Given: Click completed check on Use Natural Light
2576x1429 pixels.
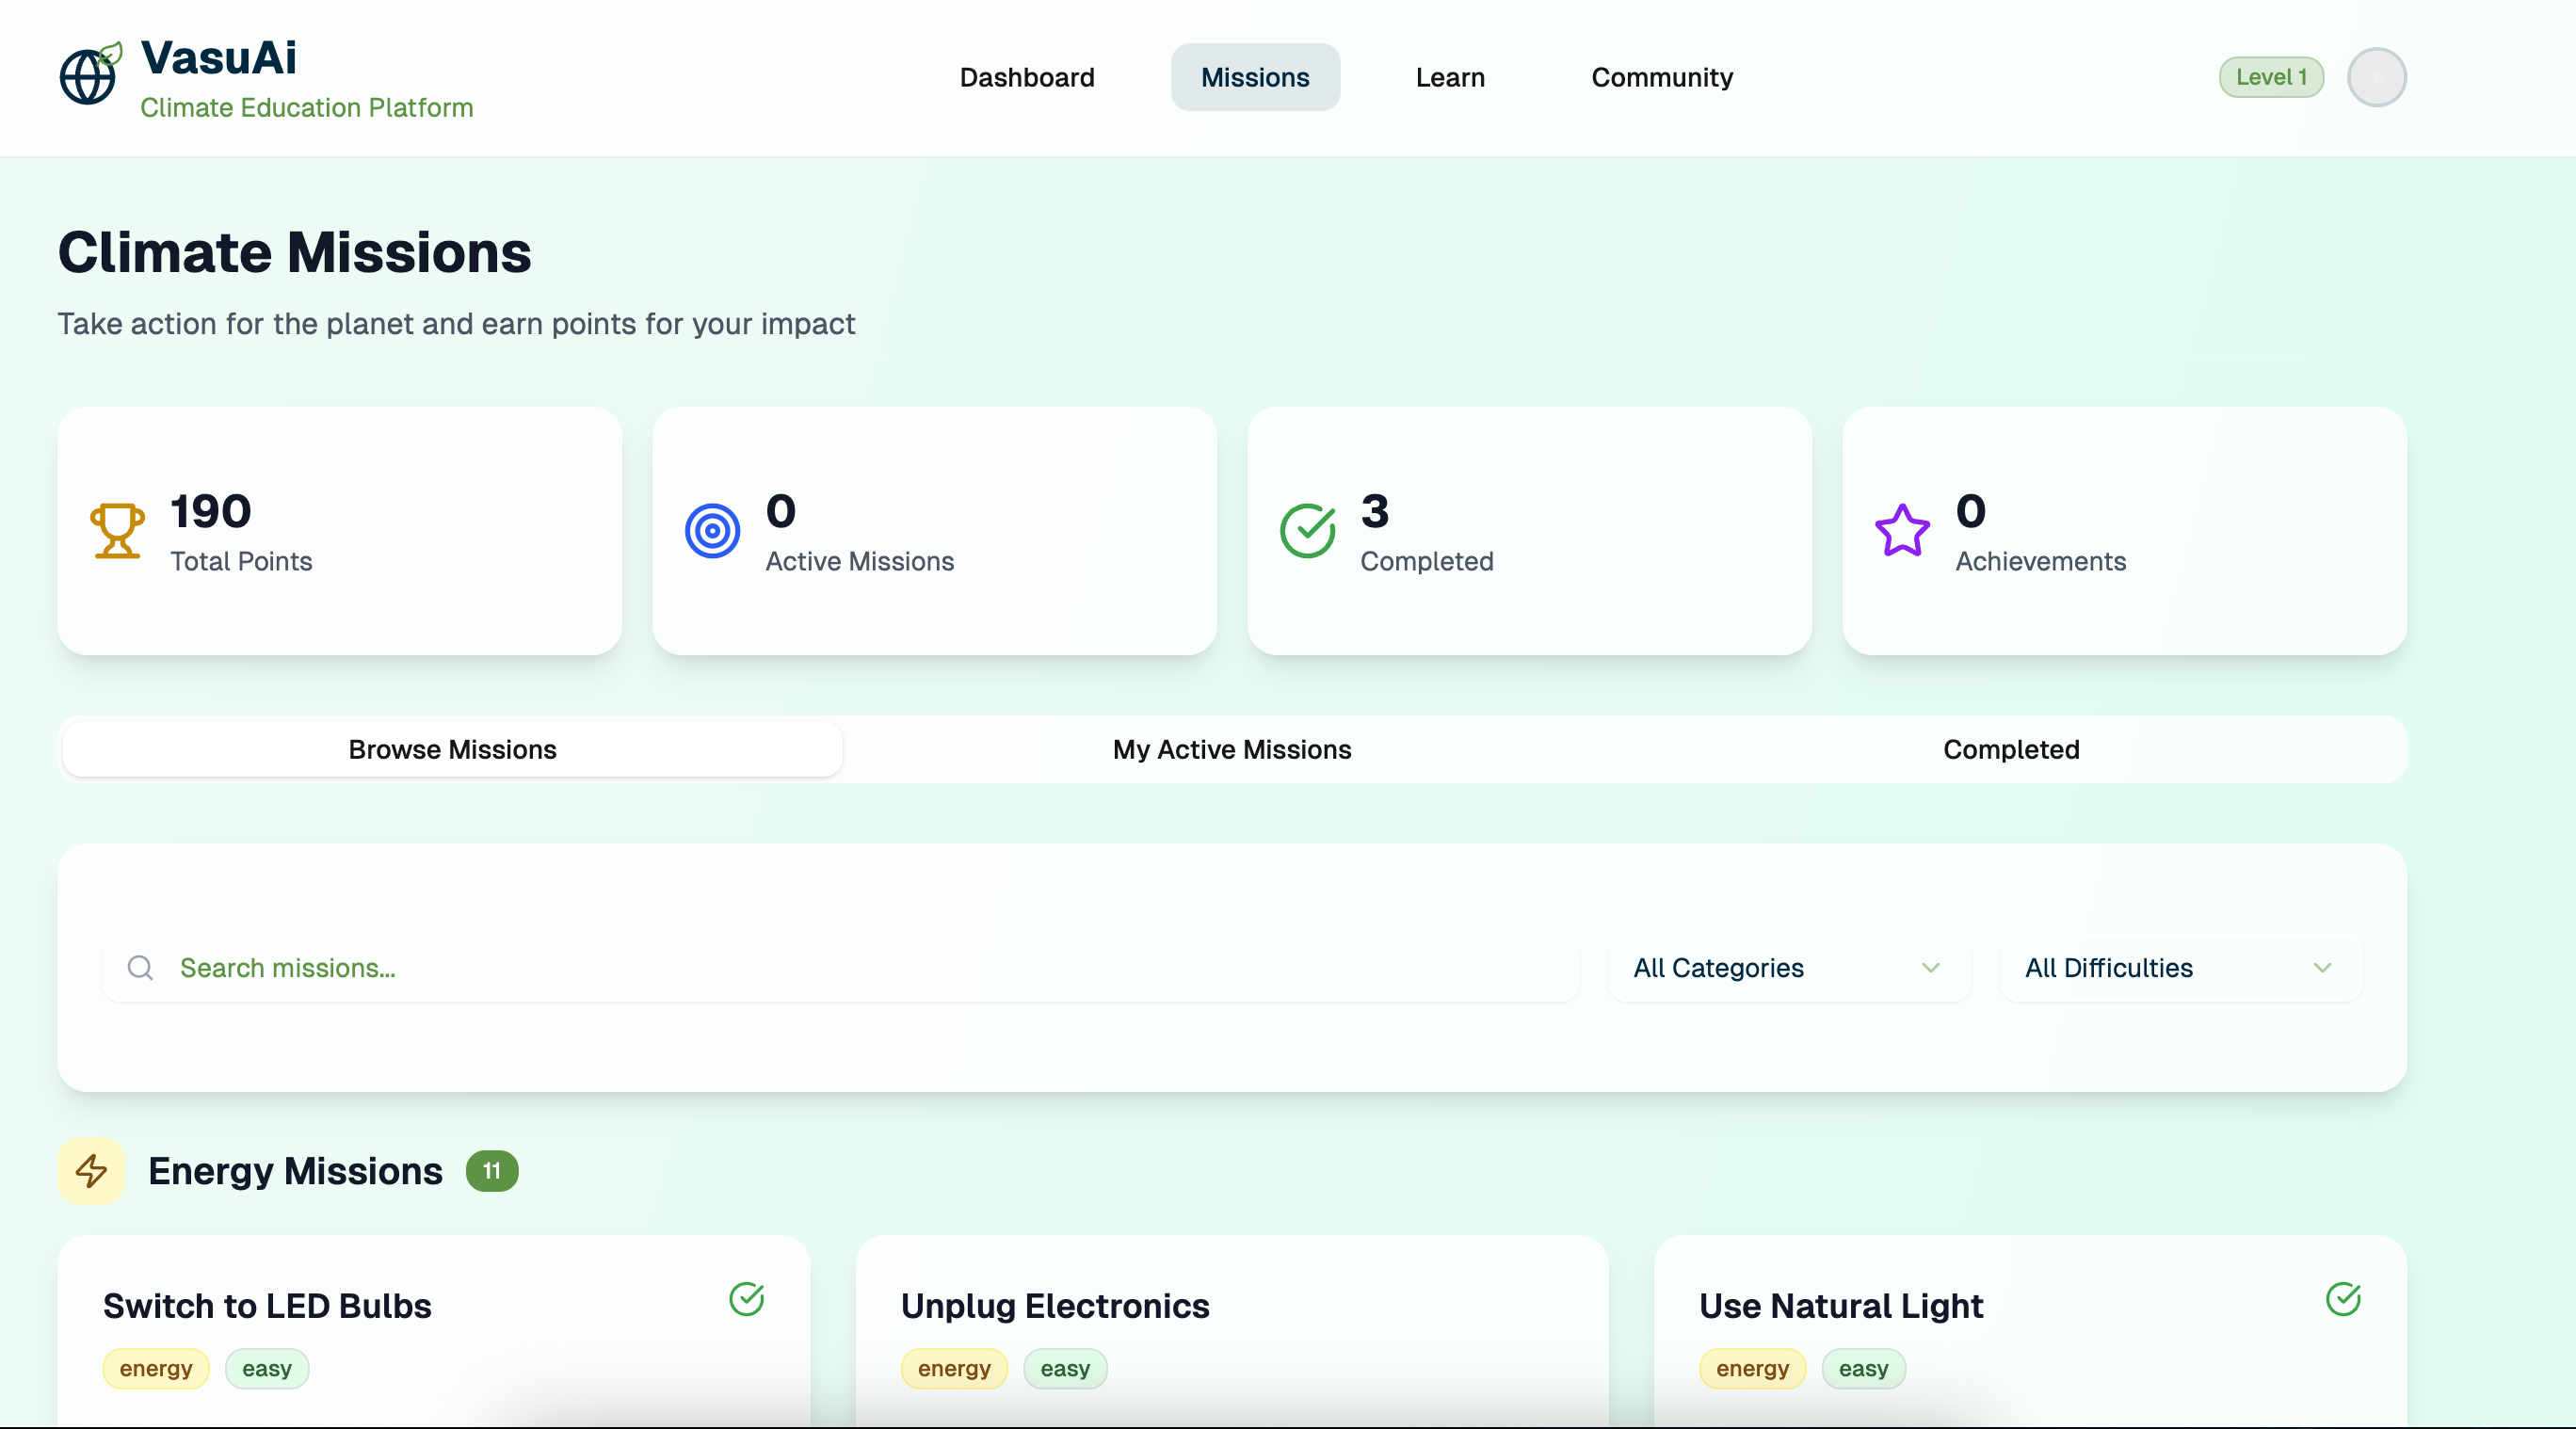Looking at the screenshot, I should coord(2342,1299).
